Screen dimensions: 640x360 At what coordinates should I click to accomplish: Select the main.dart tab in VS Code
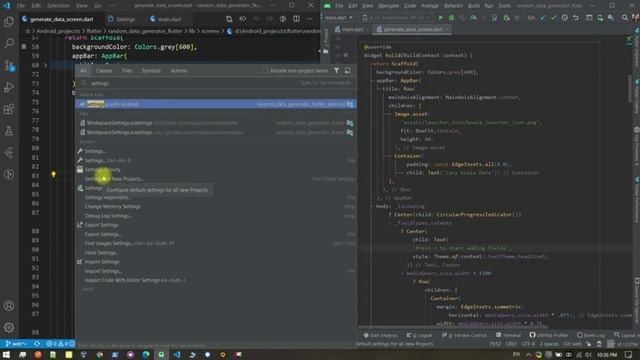(166, 19)
